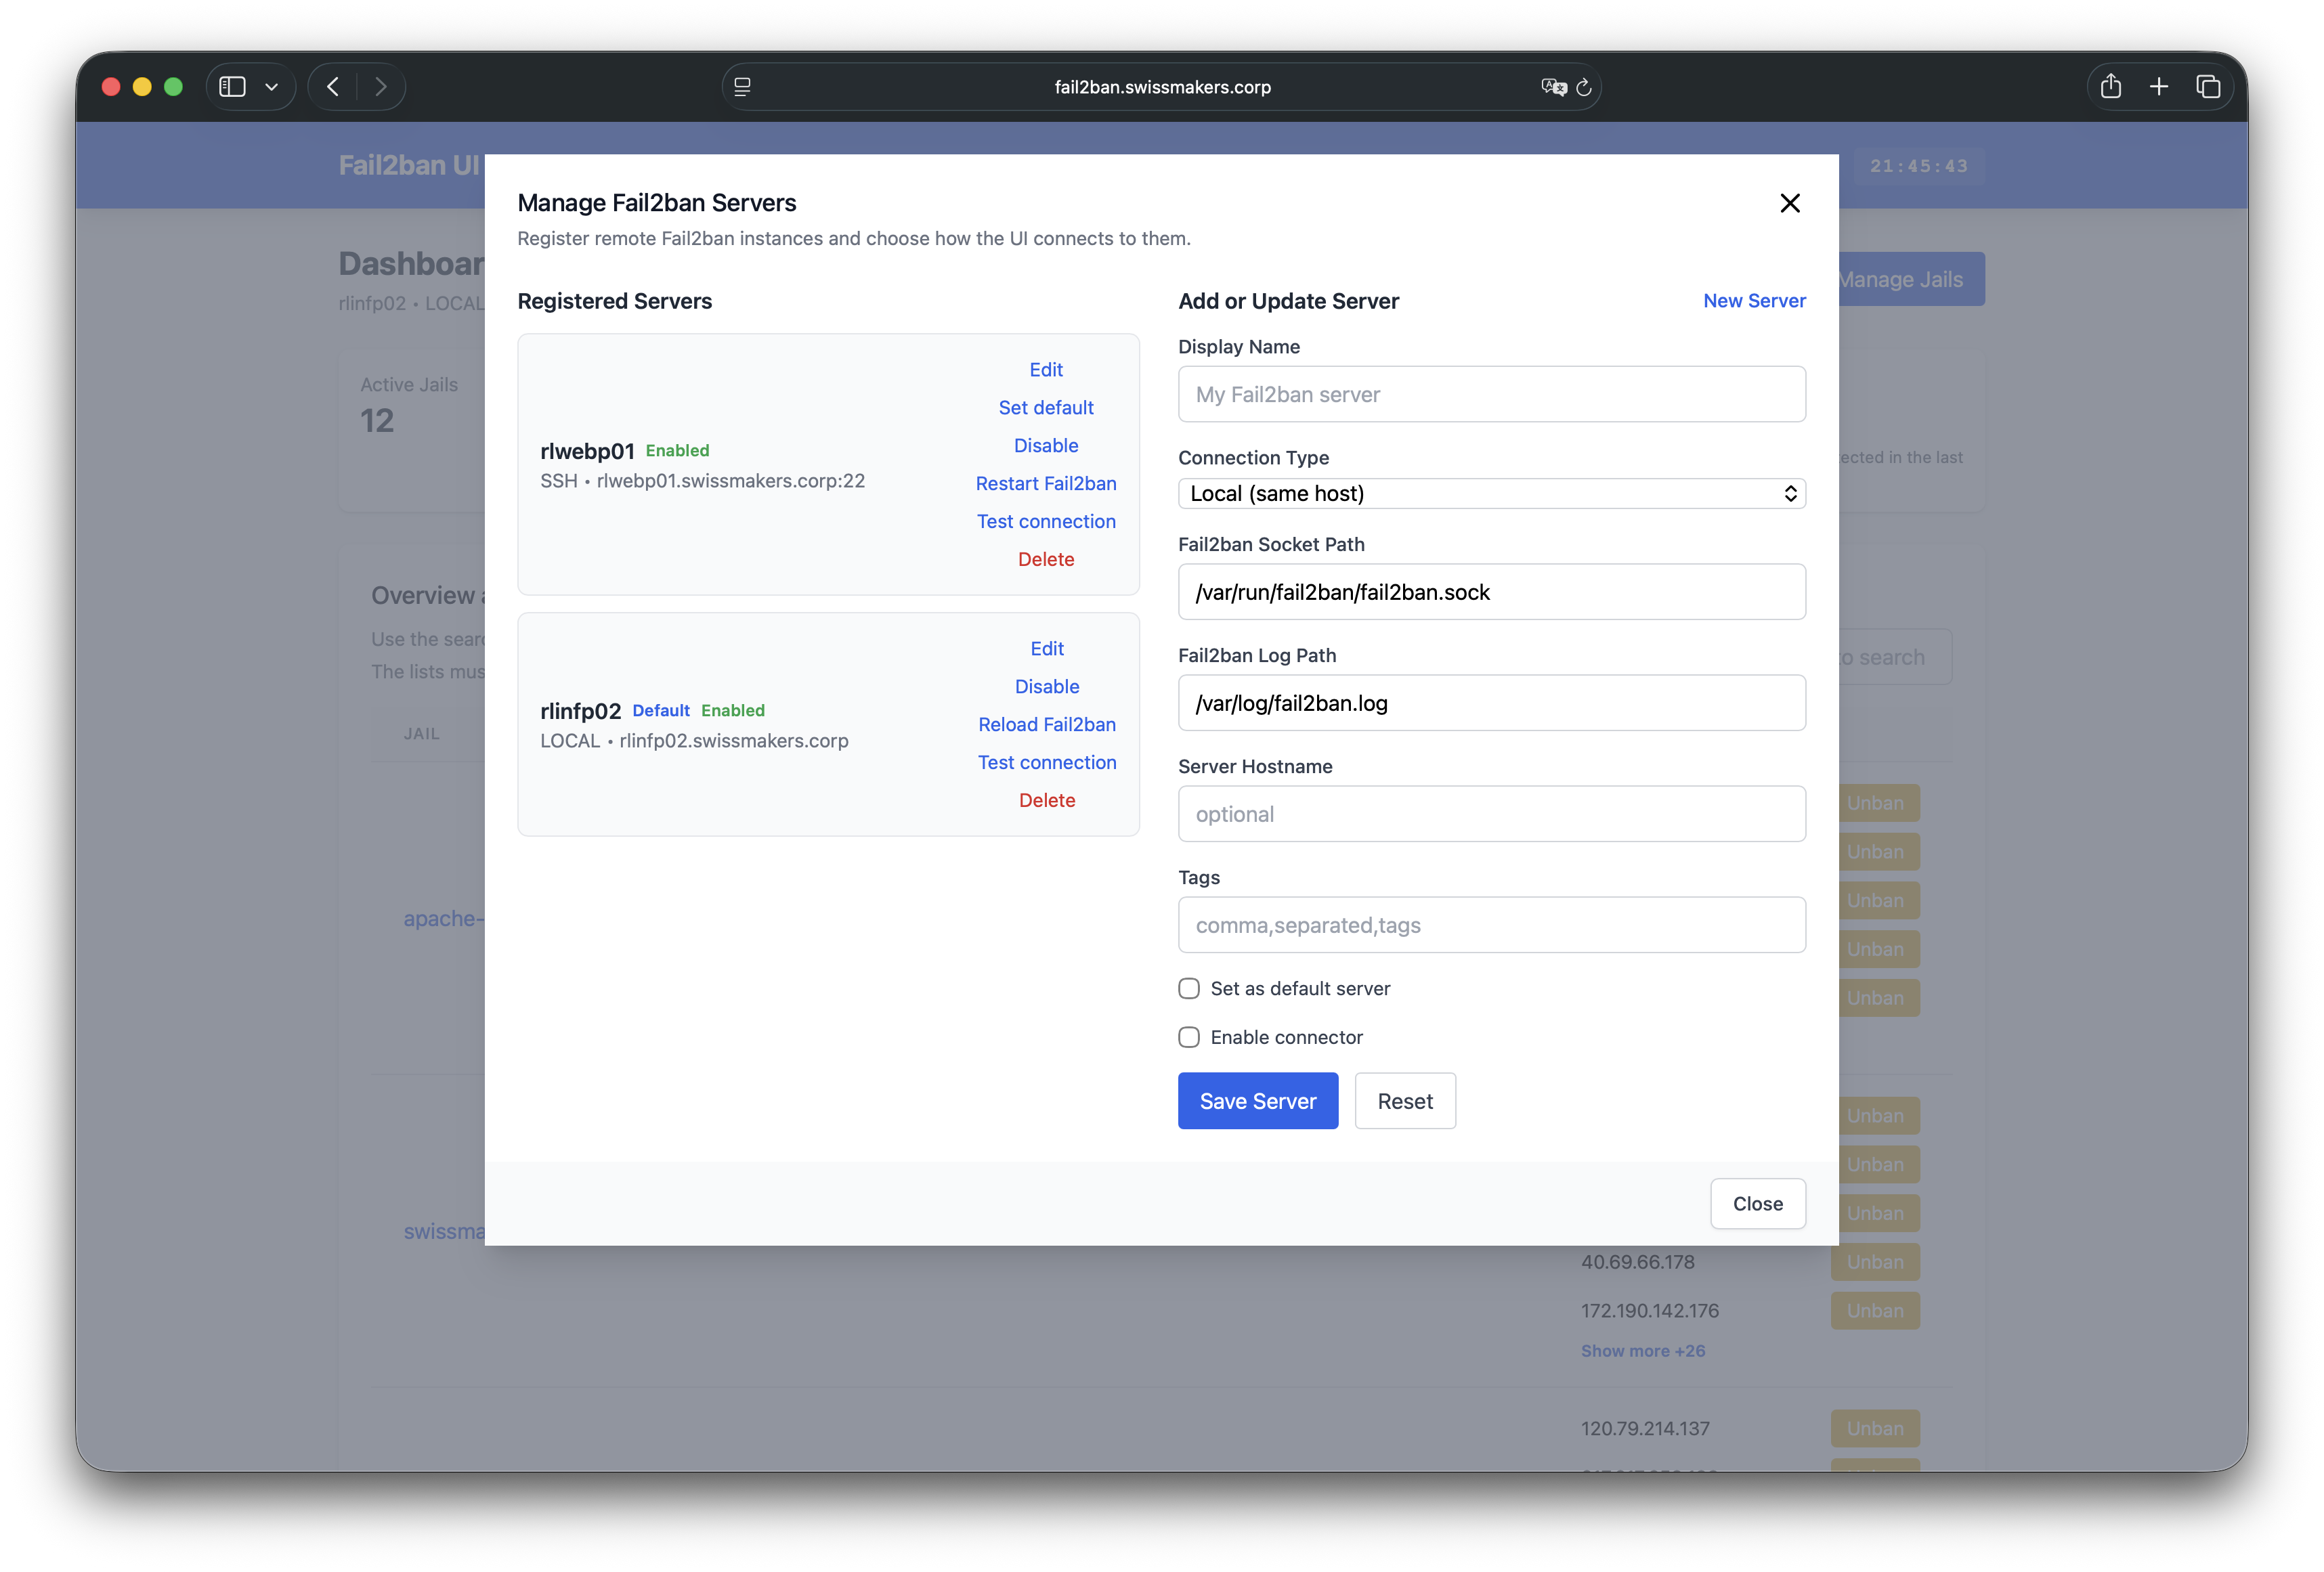The image size is (2324, 1572).
Task: Test connection for rlwebp01
Action: (x=1046, y=521)
